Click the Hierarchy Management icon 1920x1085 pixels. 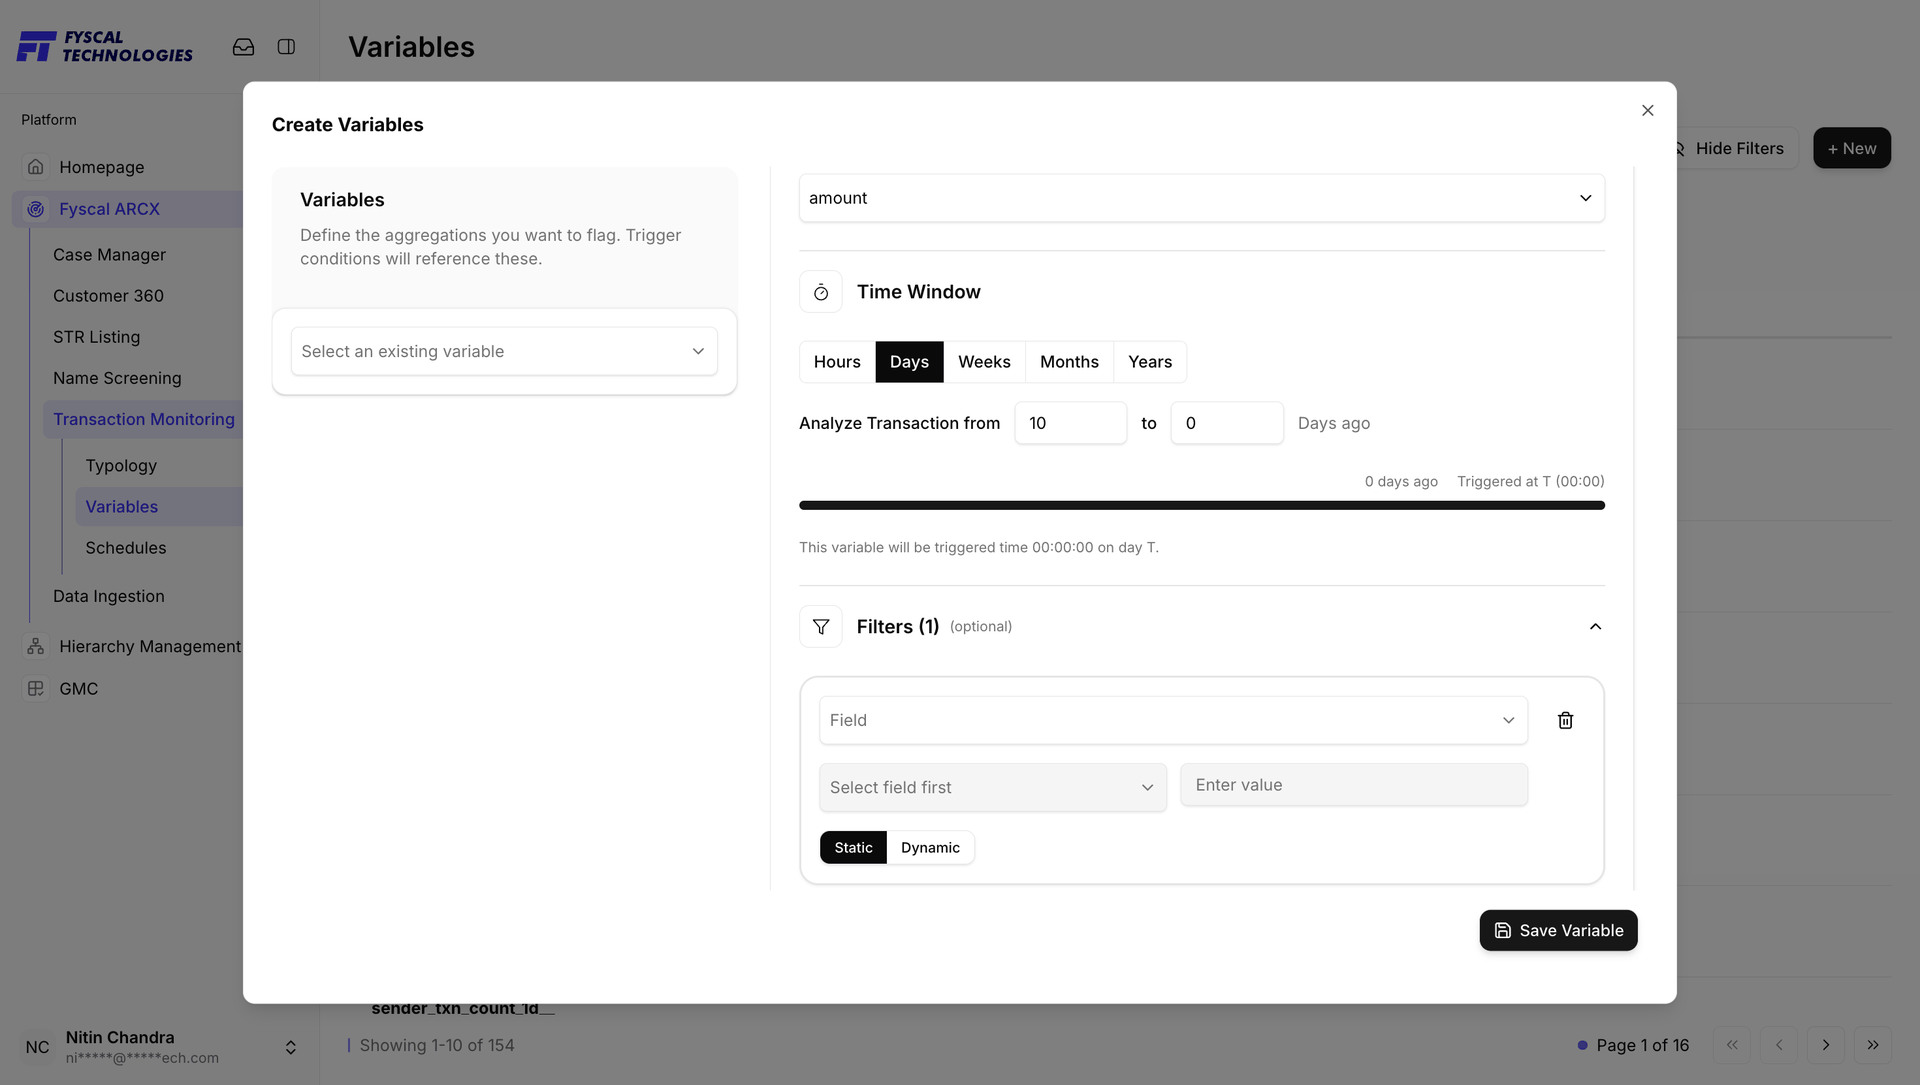(36, 647)
